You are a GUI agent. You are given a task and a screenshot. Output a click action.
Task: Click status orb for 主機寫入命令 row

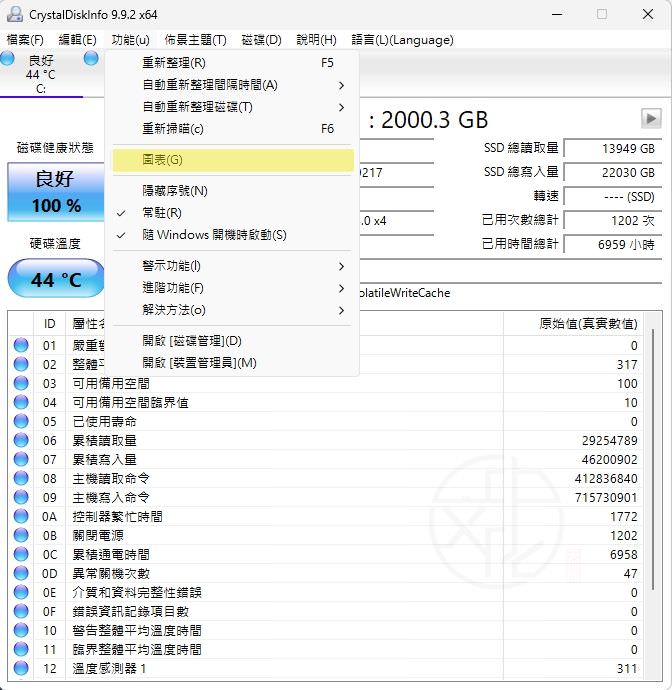(x=21, y=497)
